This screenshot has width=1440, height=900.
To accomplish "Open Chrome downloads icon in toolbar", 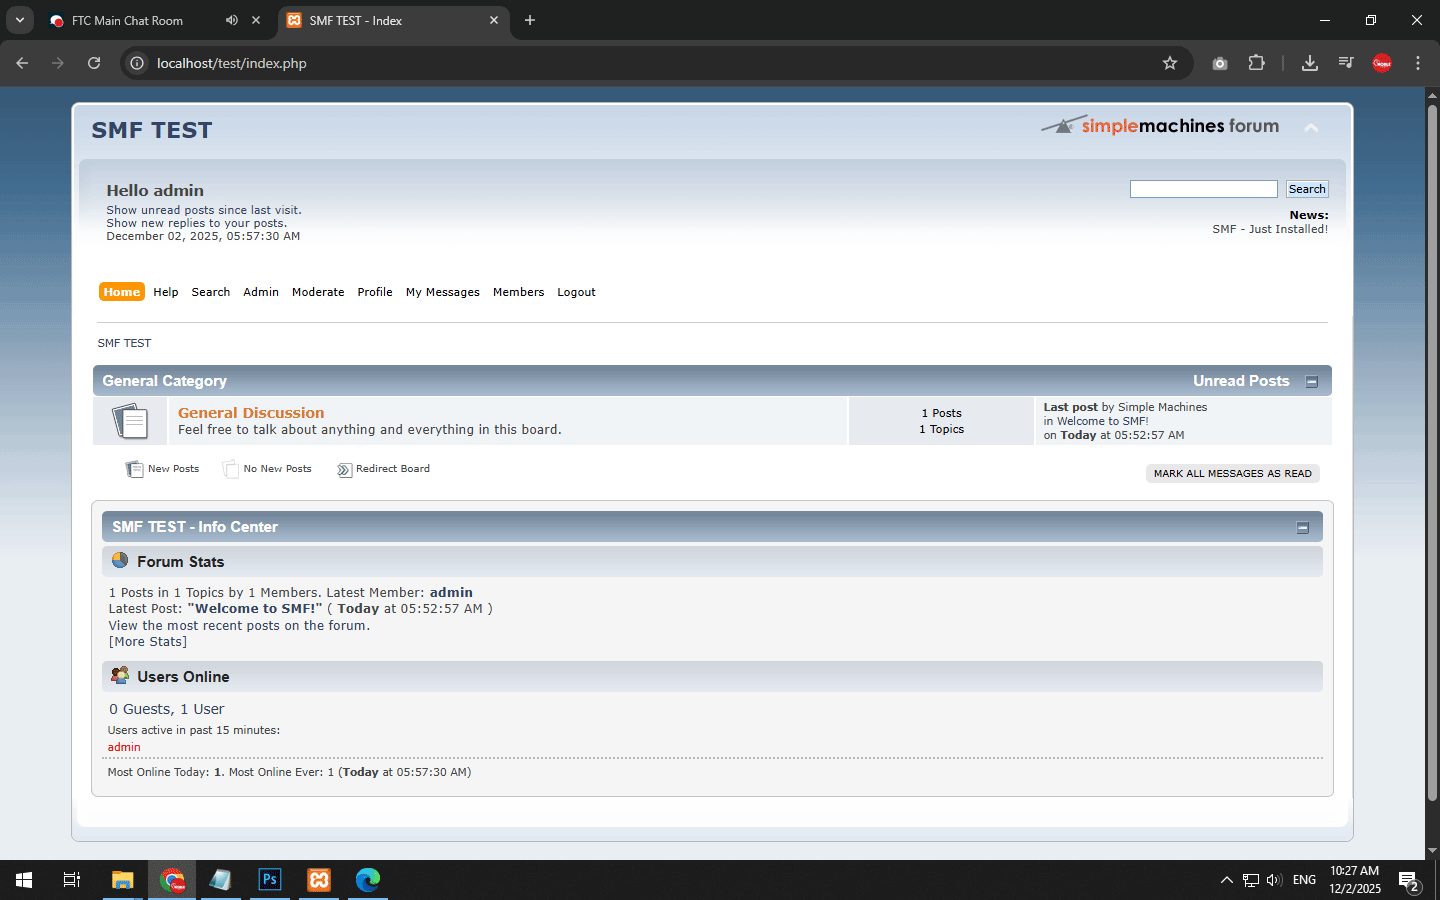I will [1309, 63].
